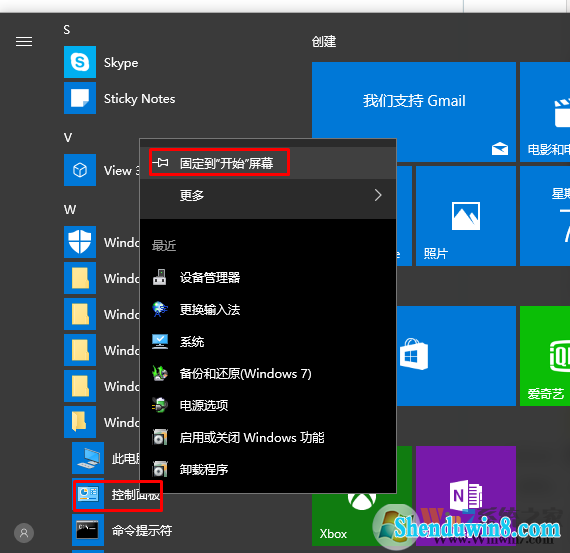Select 固定到"开始"屏幕 menu entry
Image resolution: width=570 pixels, height=553 pixels.
(268, 163)
